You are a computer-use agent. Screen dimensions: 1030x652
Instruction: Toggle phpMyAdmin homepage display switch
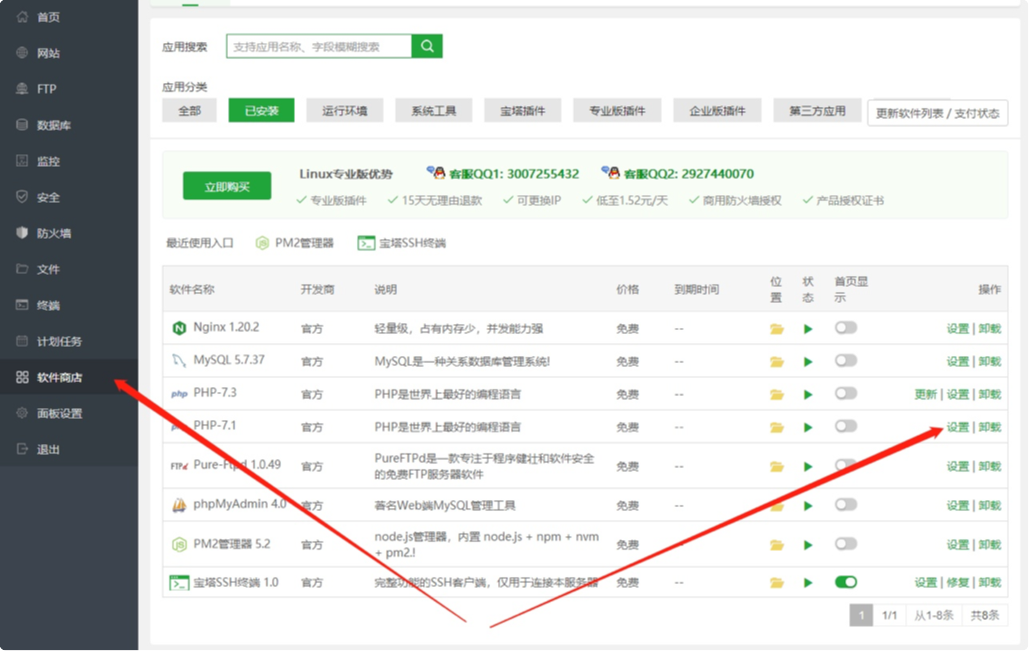click(845, 504)
